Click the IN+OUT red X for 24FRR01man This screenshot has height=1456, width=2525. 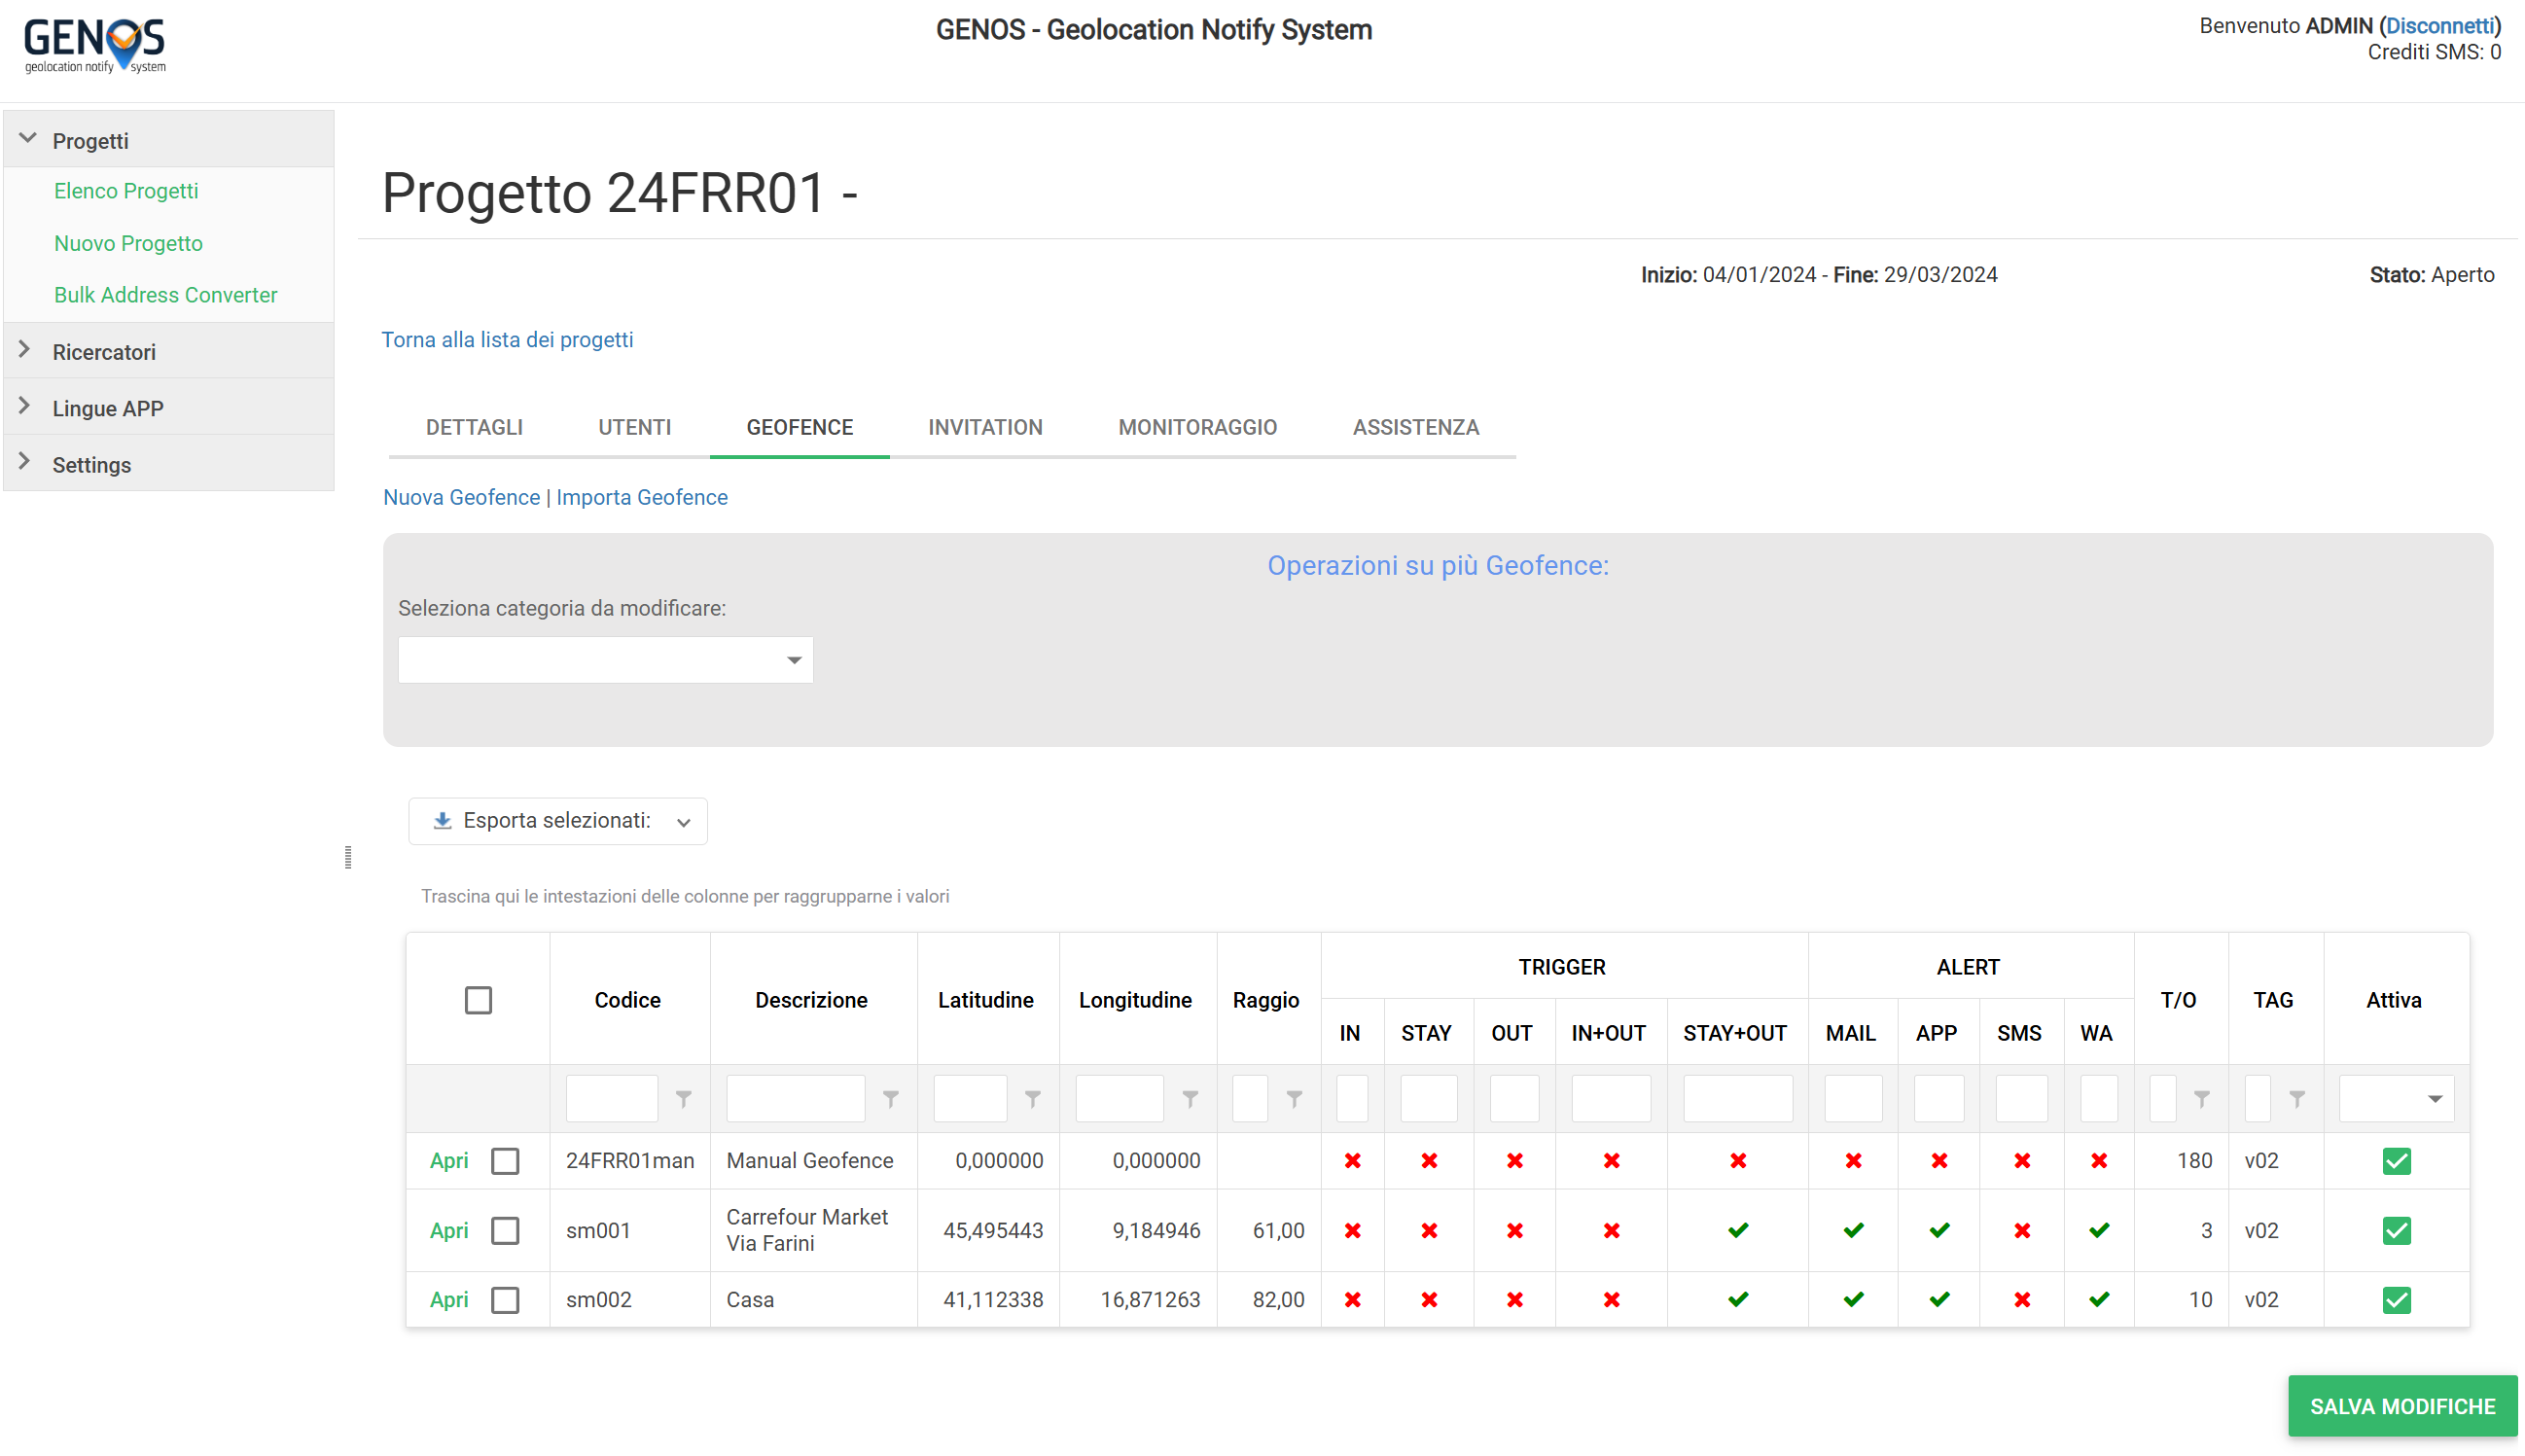click(1612, 1160)
